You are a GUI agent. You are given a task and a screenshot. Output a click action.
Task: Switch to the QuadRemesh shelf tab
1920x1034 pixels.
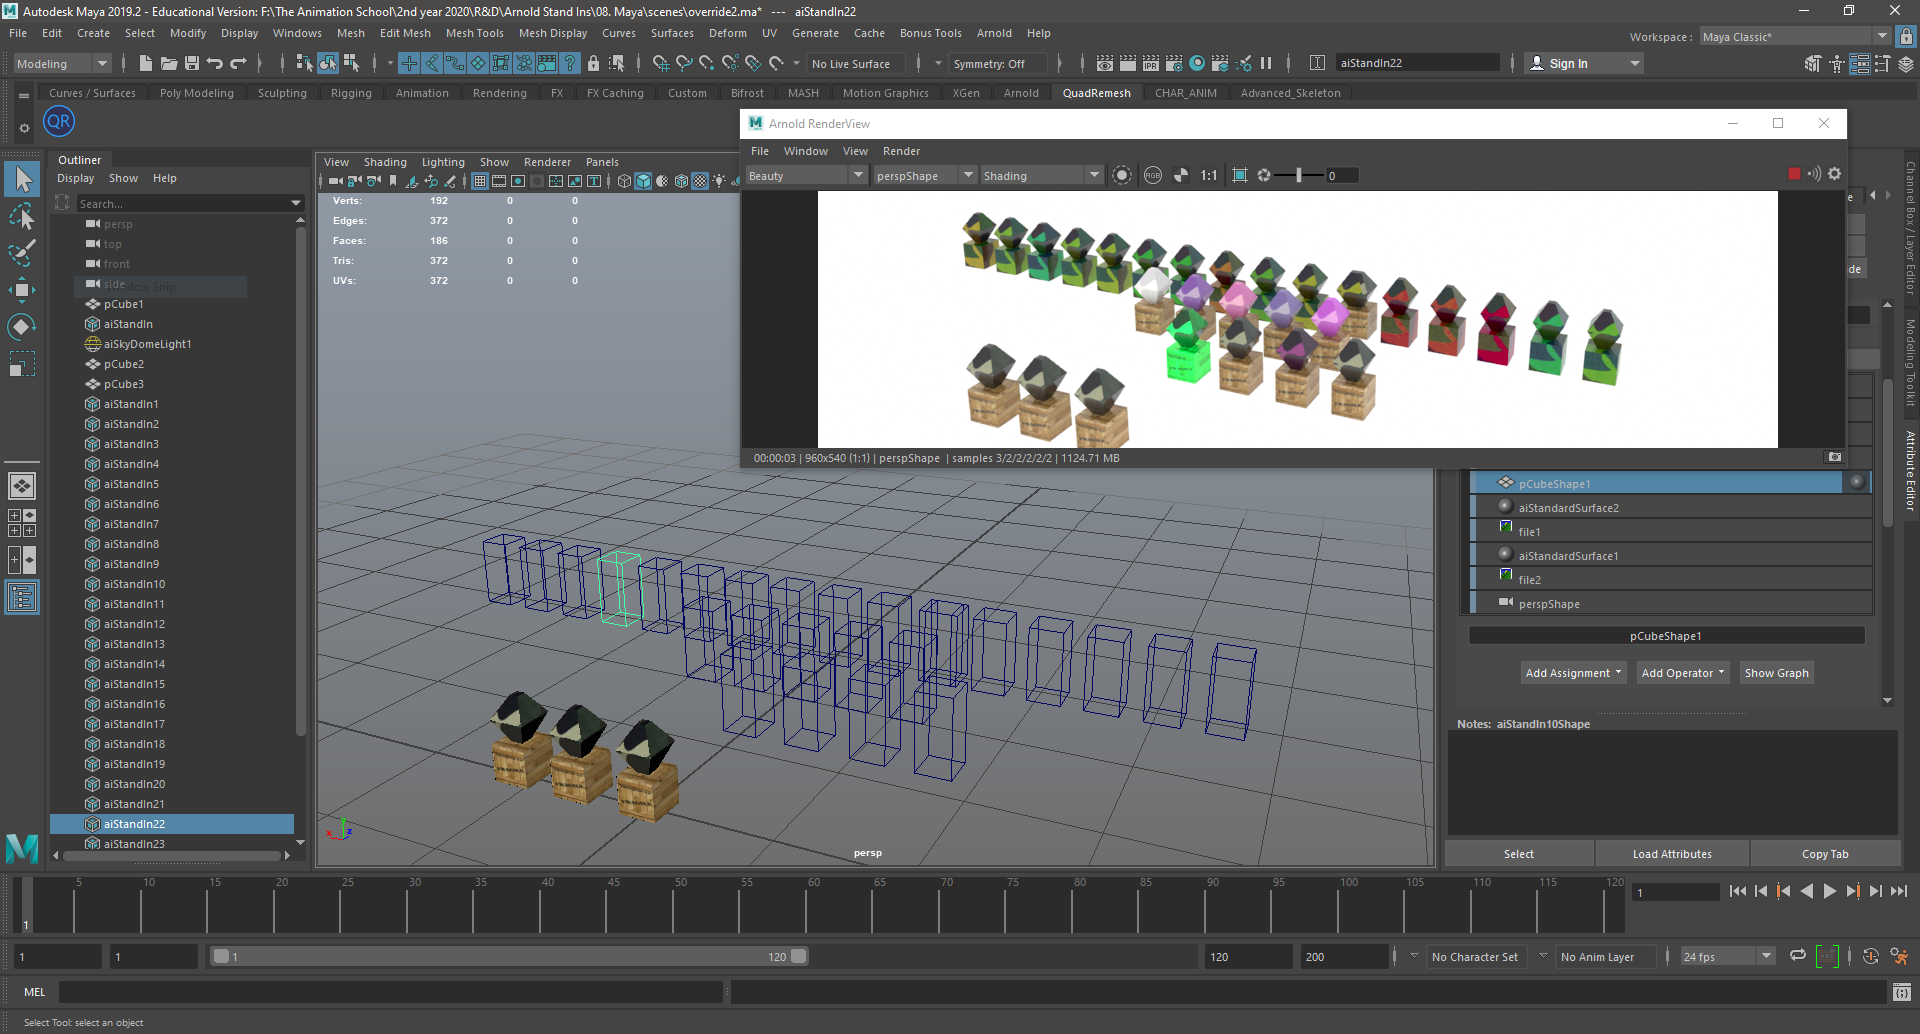[x=1097, y=93]
